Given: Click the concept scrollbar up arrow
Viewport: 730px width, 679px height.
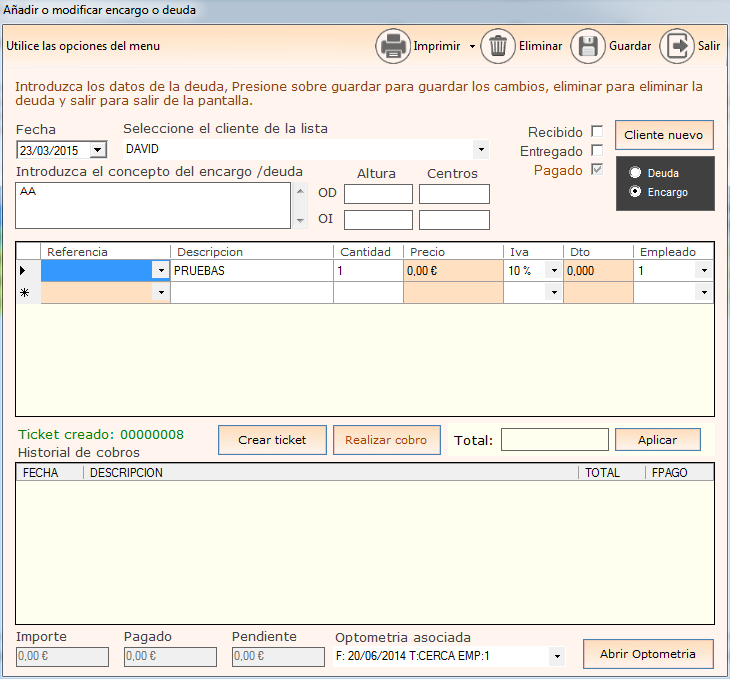Looking at the screenshot, I should [300, 191].
